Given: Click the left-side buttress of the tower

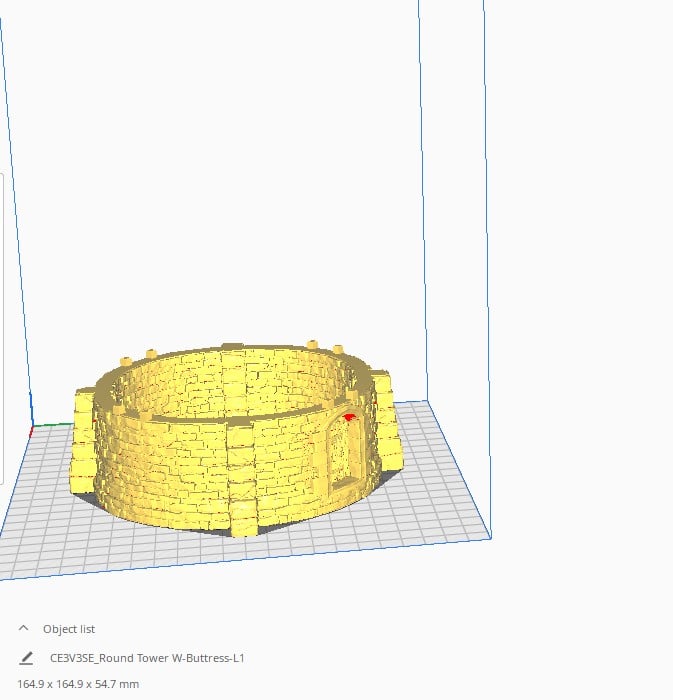Looking at the screenshot, I should click(83, 440).
